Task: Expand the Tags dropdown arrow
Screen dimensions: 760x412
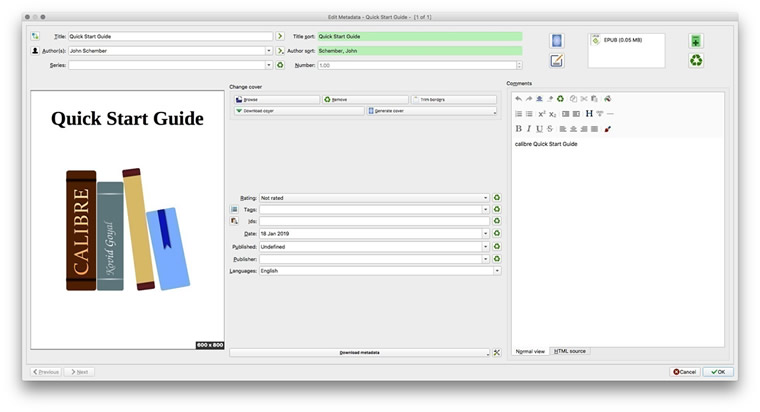Action: click(485, 209)
